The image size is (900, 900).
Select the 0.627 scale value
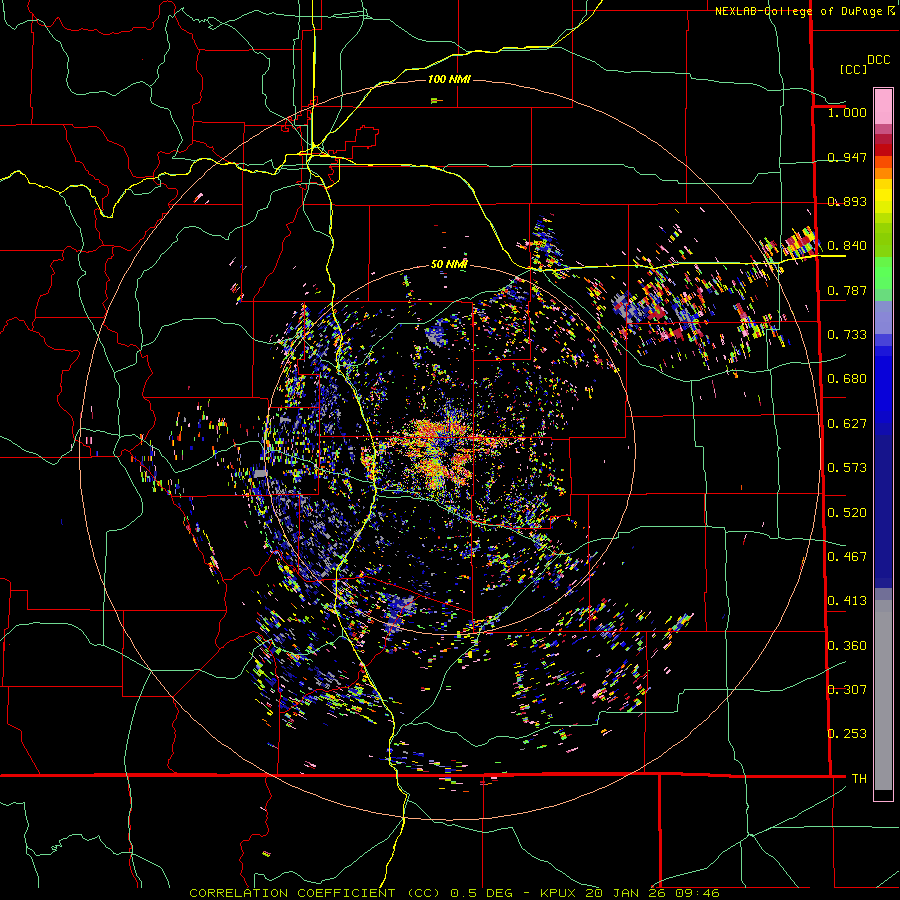[x=847, y=424]
